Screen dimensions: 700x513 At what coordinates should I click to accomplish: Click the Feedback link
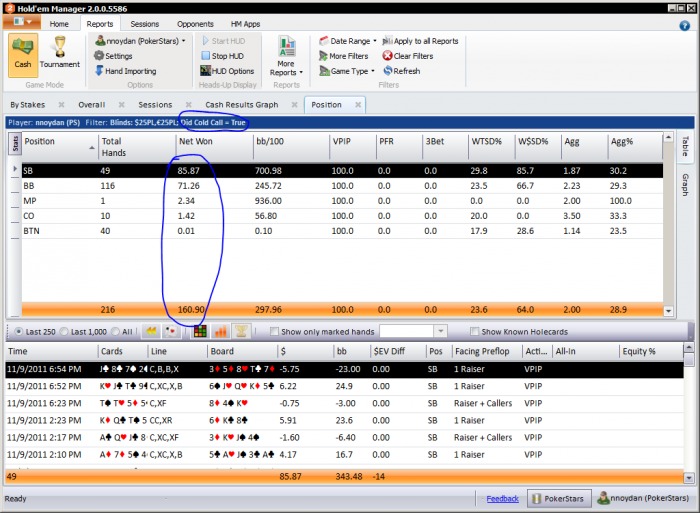coord(502,498)
